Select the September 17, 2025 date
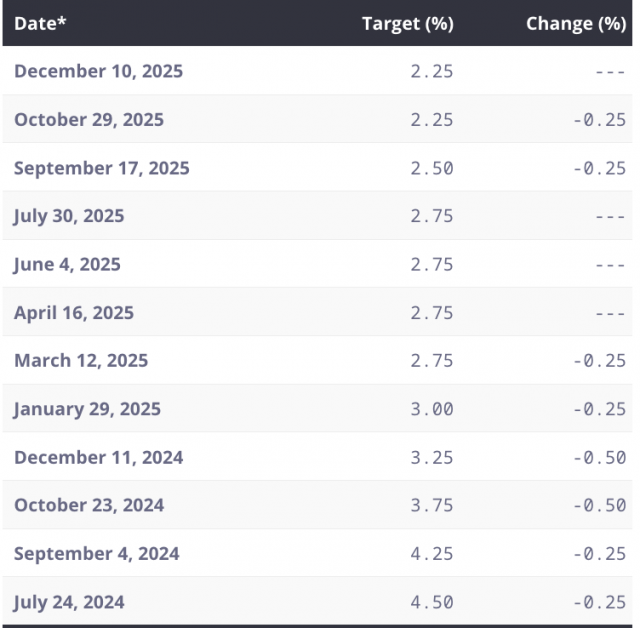Viewport: 640px width, 628px height. pos(101,168)
